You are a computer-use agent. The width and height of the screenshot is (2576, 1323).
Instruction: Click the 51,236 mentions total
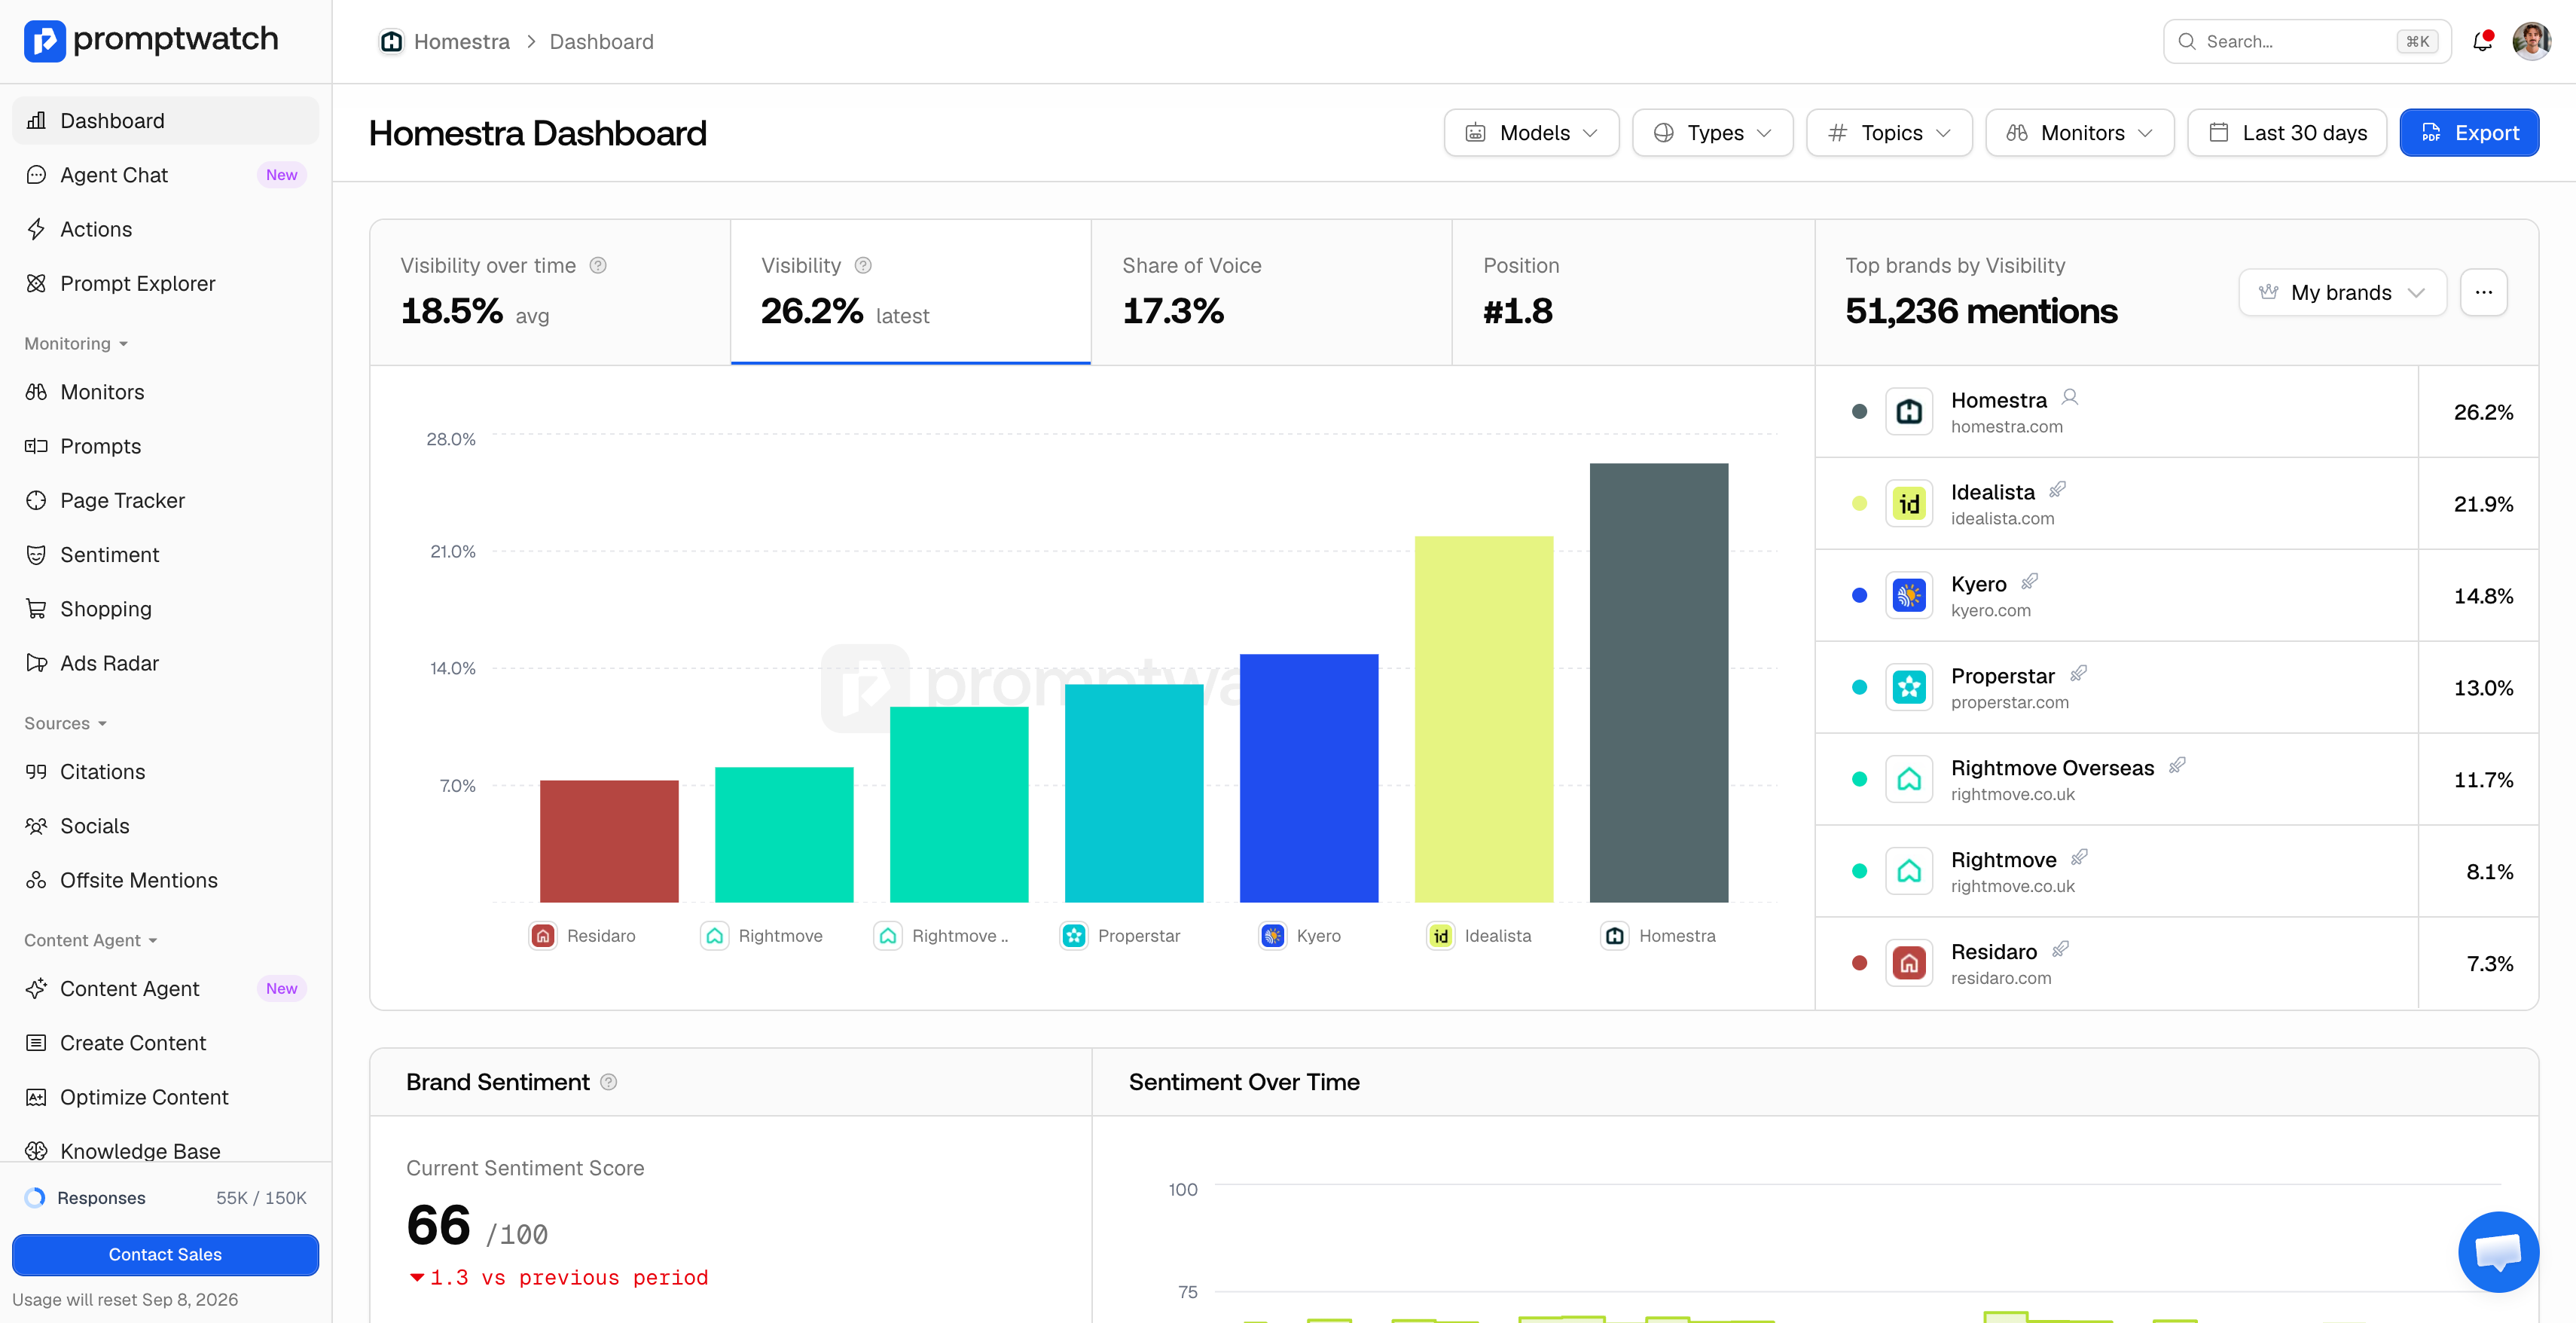[x=1980, y=311]
